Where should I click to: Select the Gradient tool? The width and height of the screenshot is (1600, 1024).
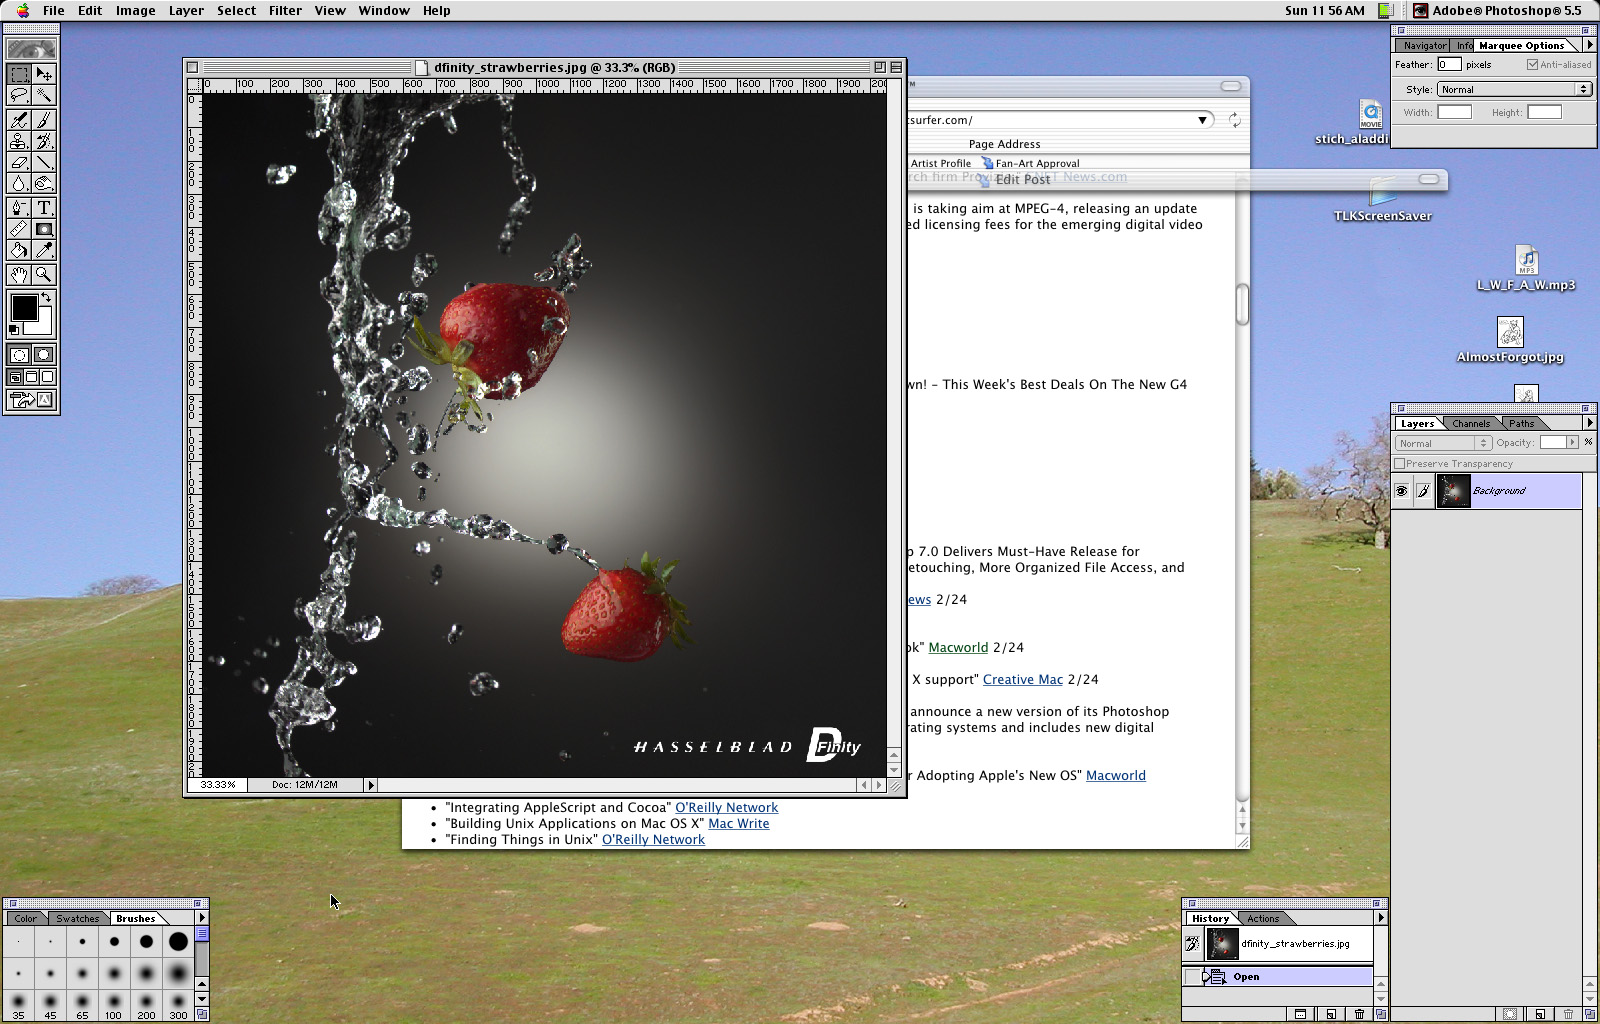(43, 229)
